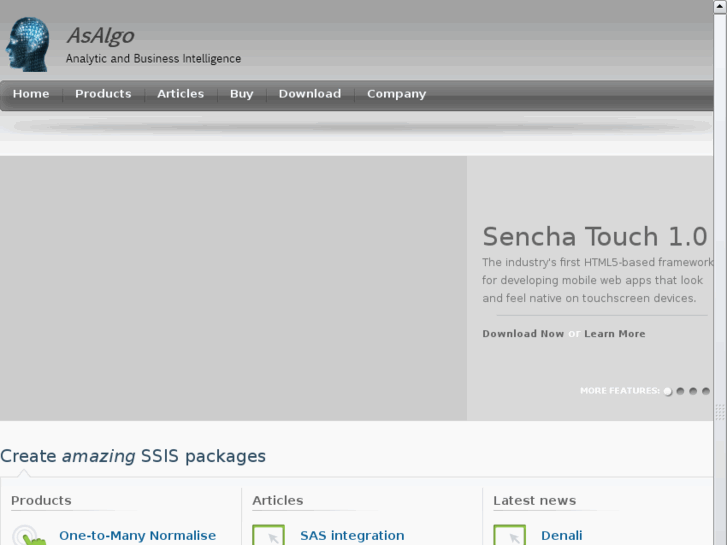Select the first slide indicator dot
The width and height of the screenshot is (727, 545).
(668, 391)
